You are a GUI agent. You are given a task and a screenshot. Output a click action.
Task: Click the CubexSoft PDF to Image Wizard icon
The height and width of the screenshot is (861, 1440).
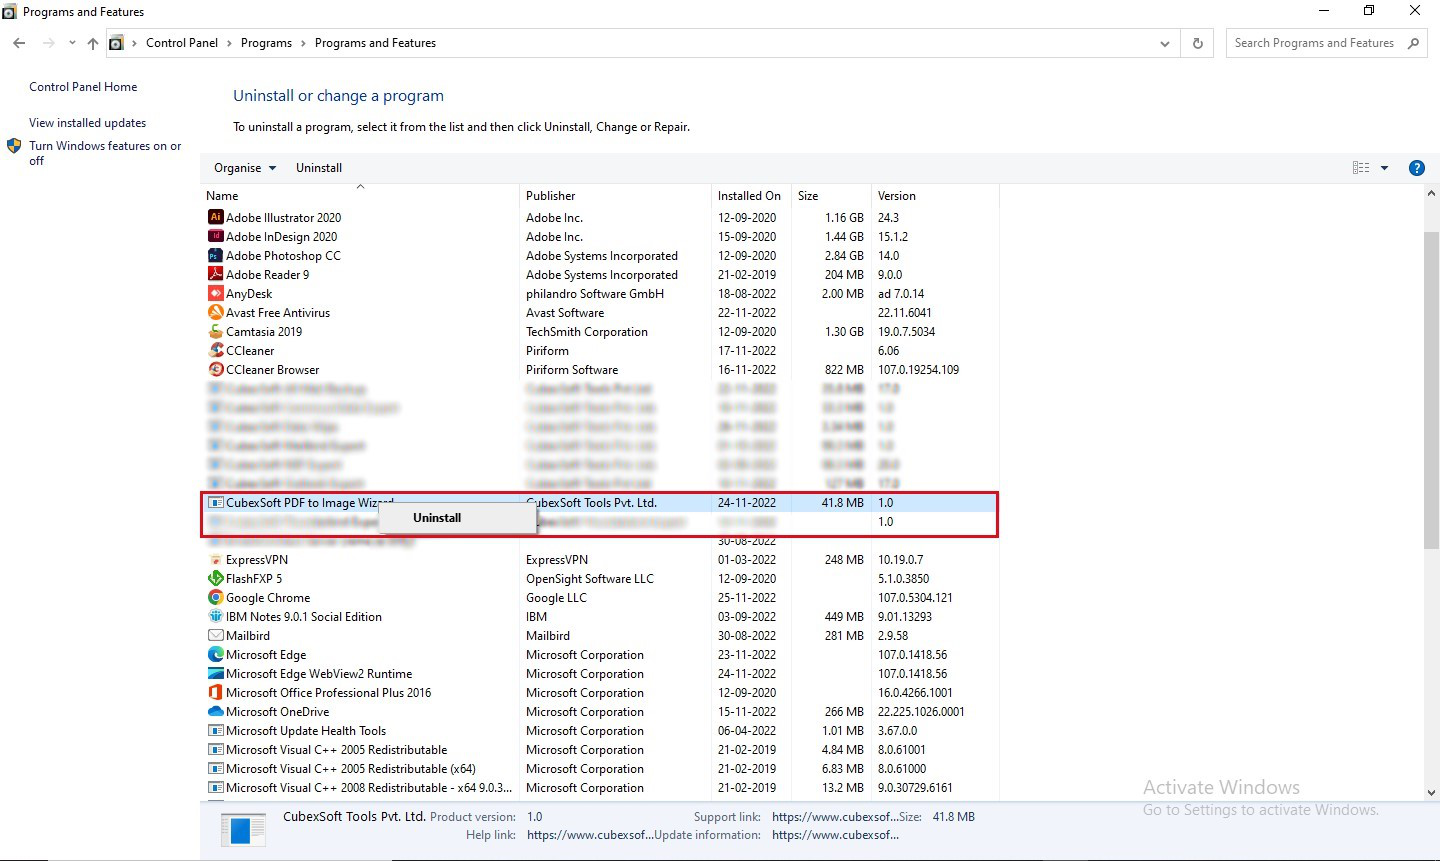(x=215, y=502)
